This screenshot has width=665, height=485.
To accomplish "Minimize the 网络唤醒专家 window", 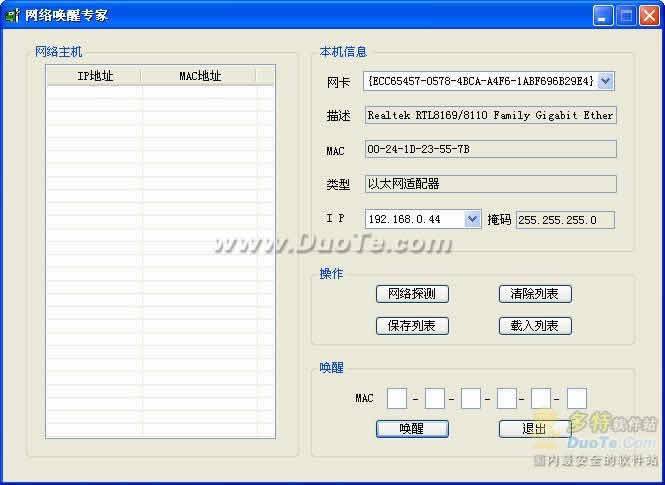I will click(x=603, y=15).
